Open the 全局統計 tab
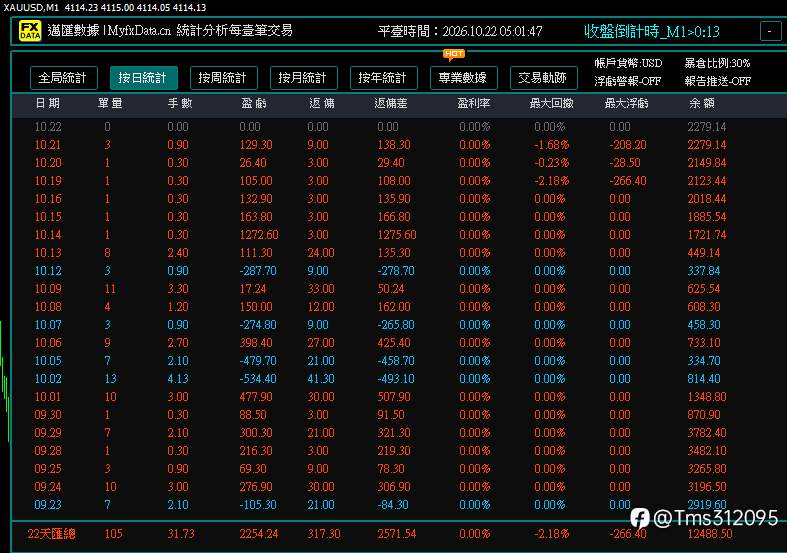The width and height of the screenshot is (787, 553). (63, 78)
